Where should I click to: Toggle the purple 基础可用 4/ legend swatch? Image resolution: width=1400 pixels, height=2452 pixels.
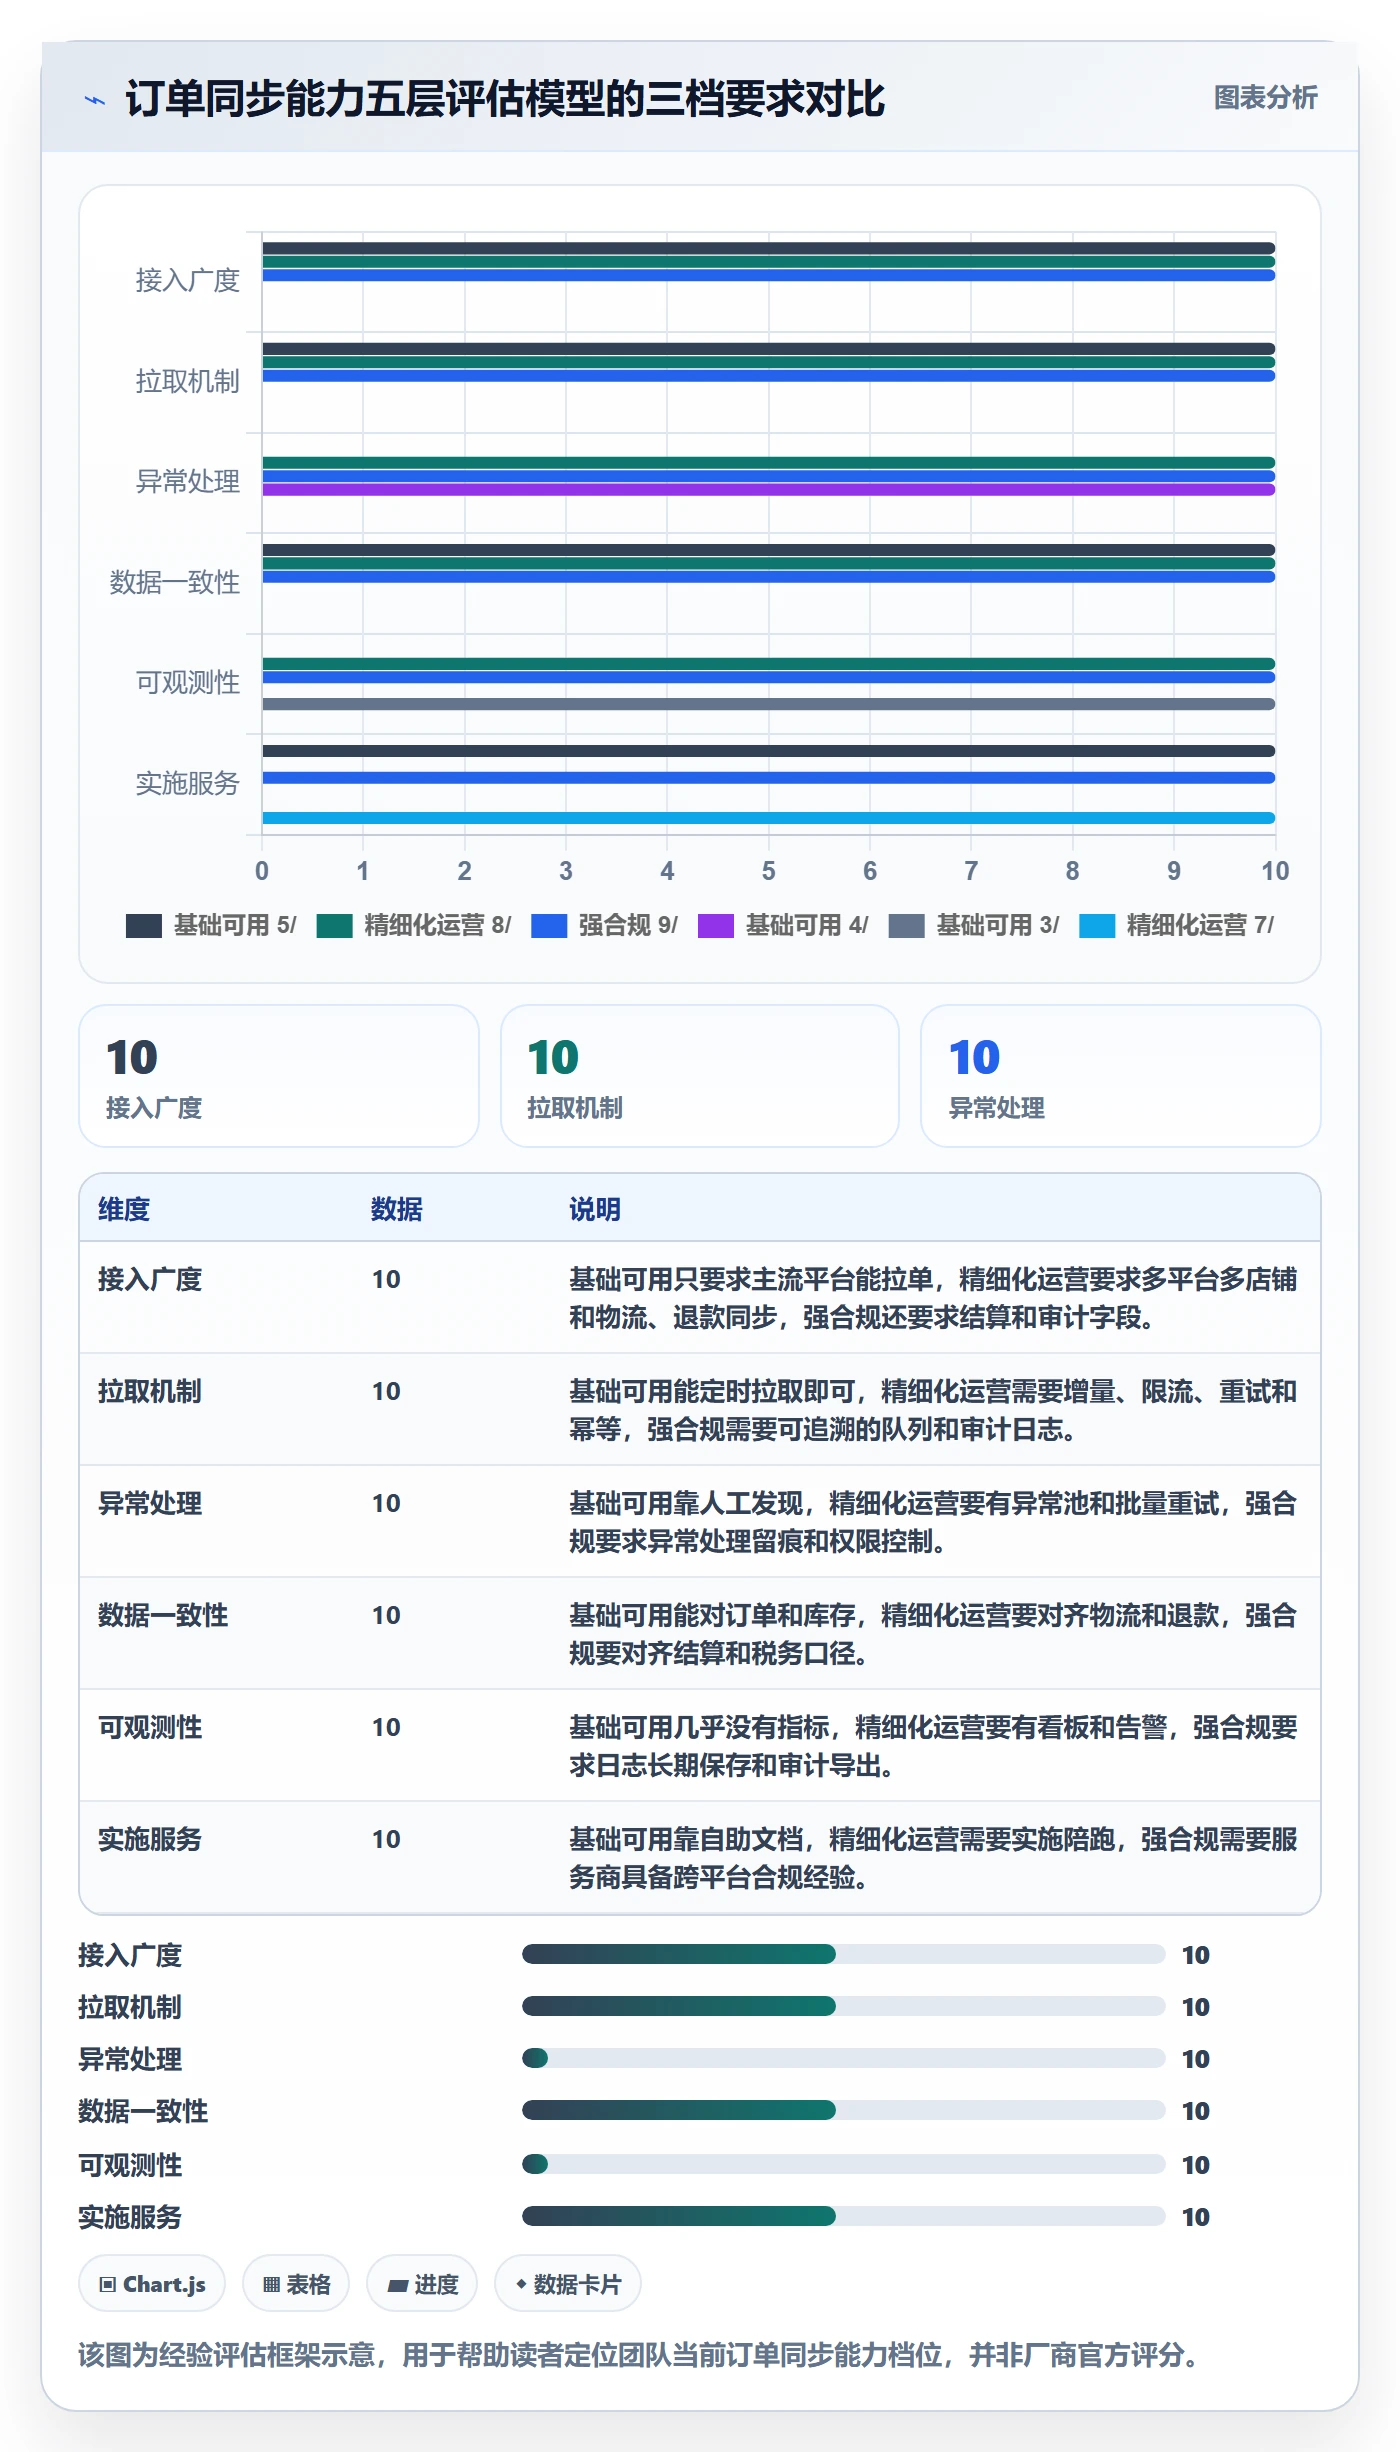point(716,926)
